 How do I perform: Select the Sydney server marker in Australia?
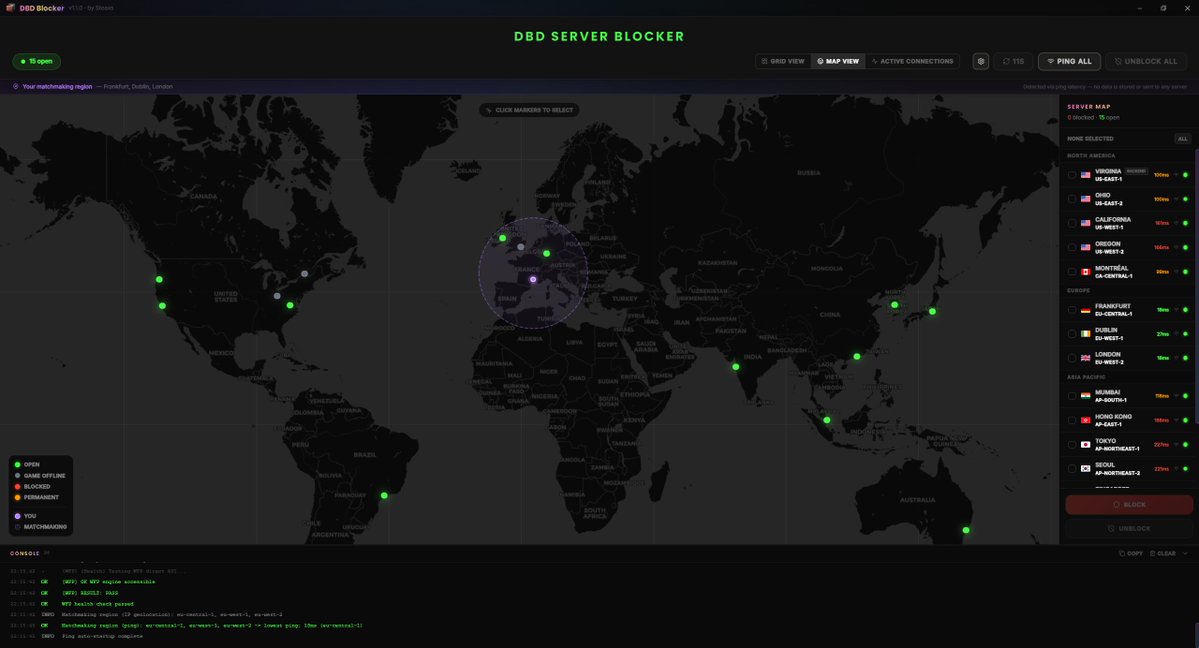pyautogui.click(x=966, y=530)
